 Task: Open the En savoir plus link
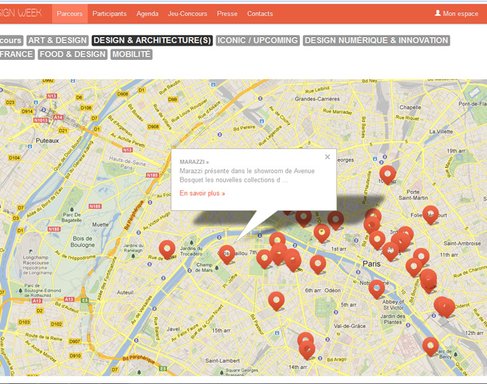[x=202, y=193]
